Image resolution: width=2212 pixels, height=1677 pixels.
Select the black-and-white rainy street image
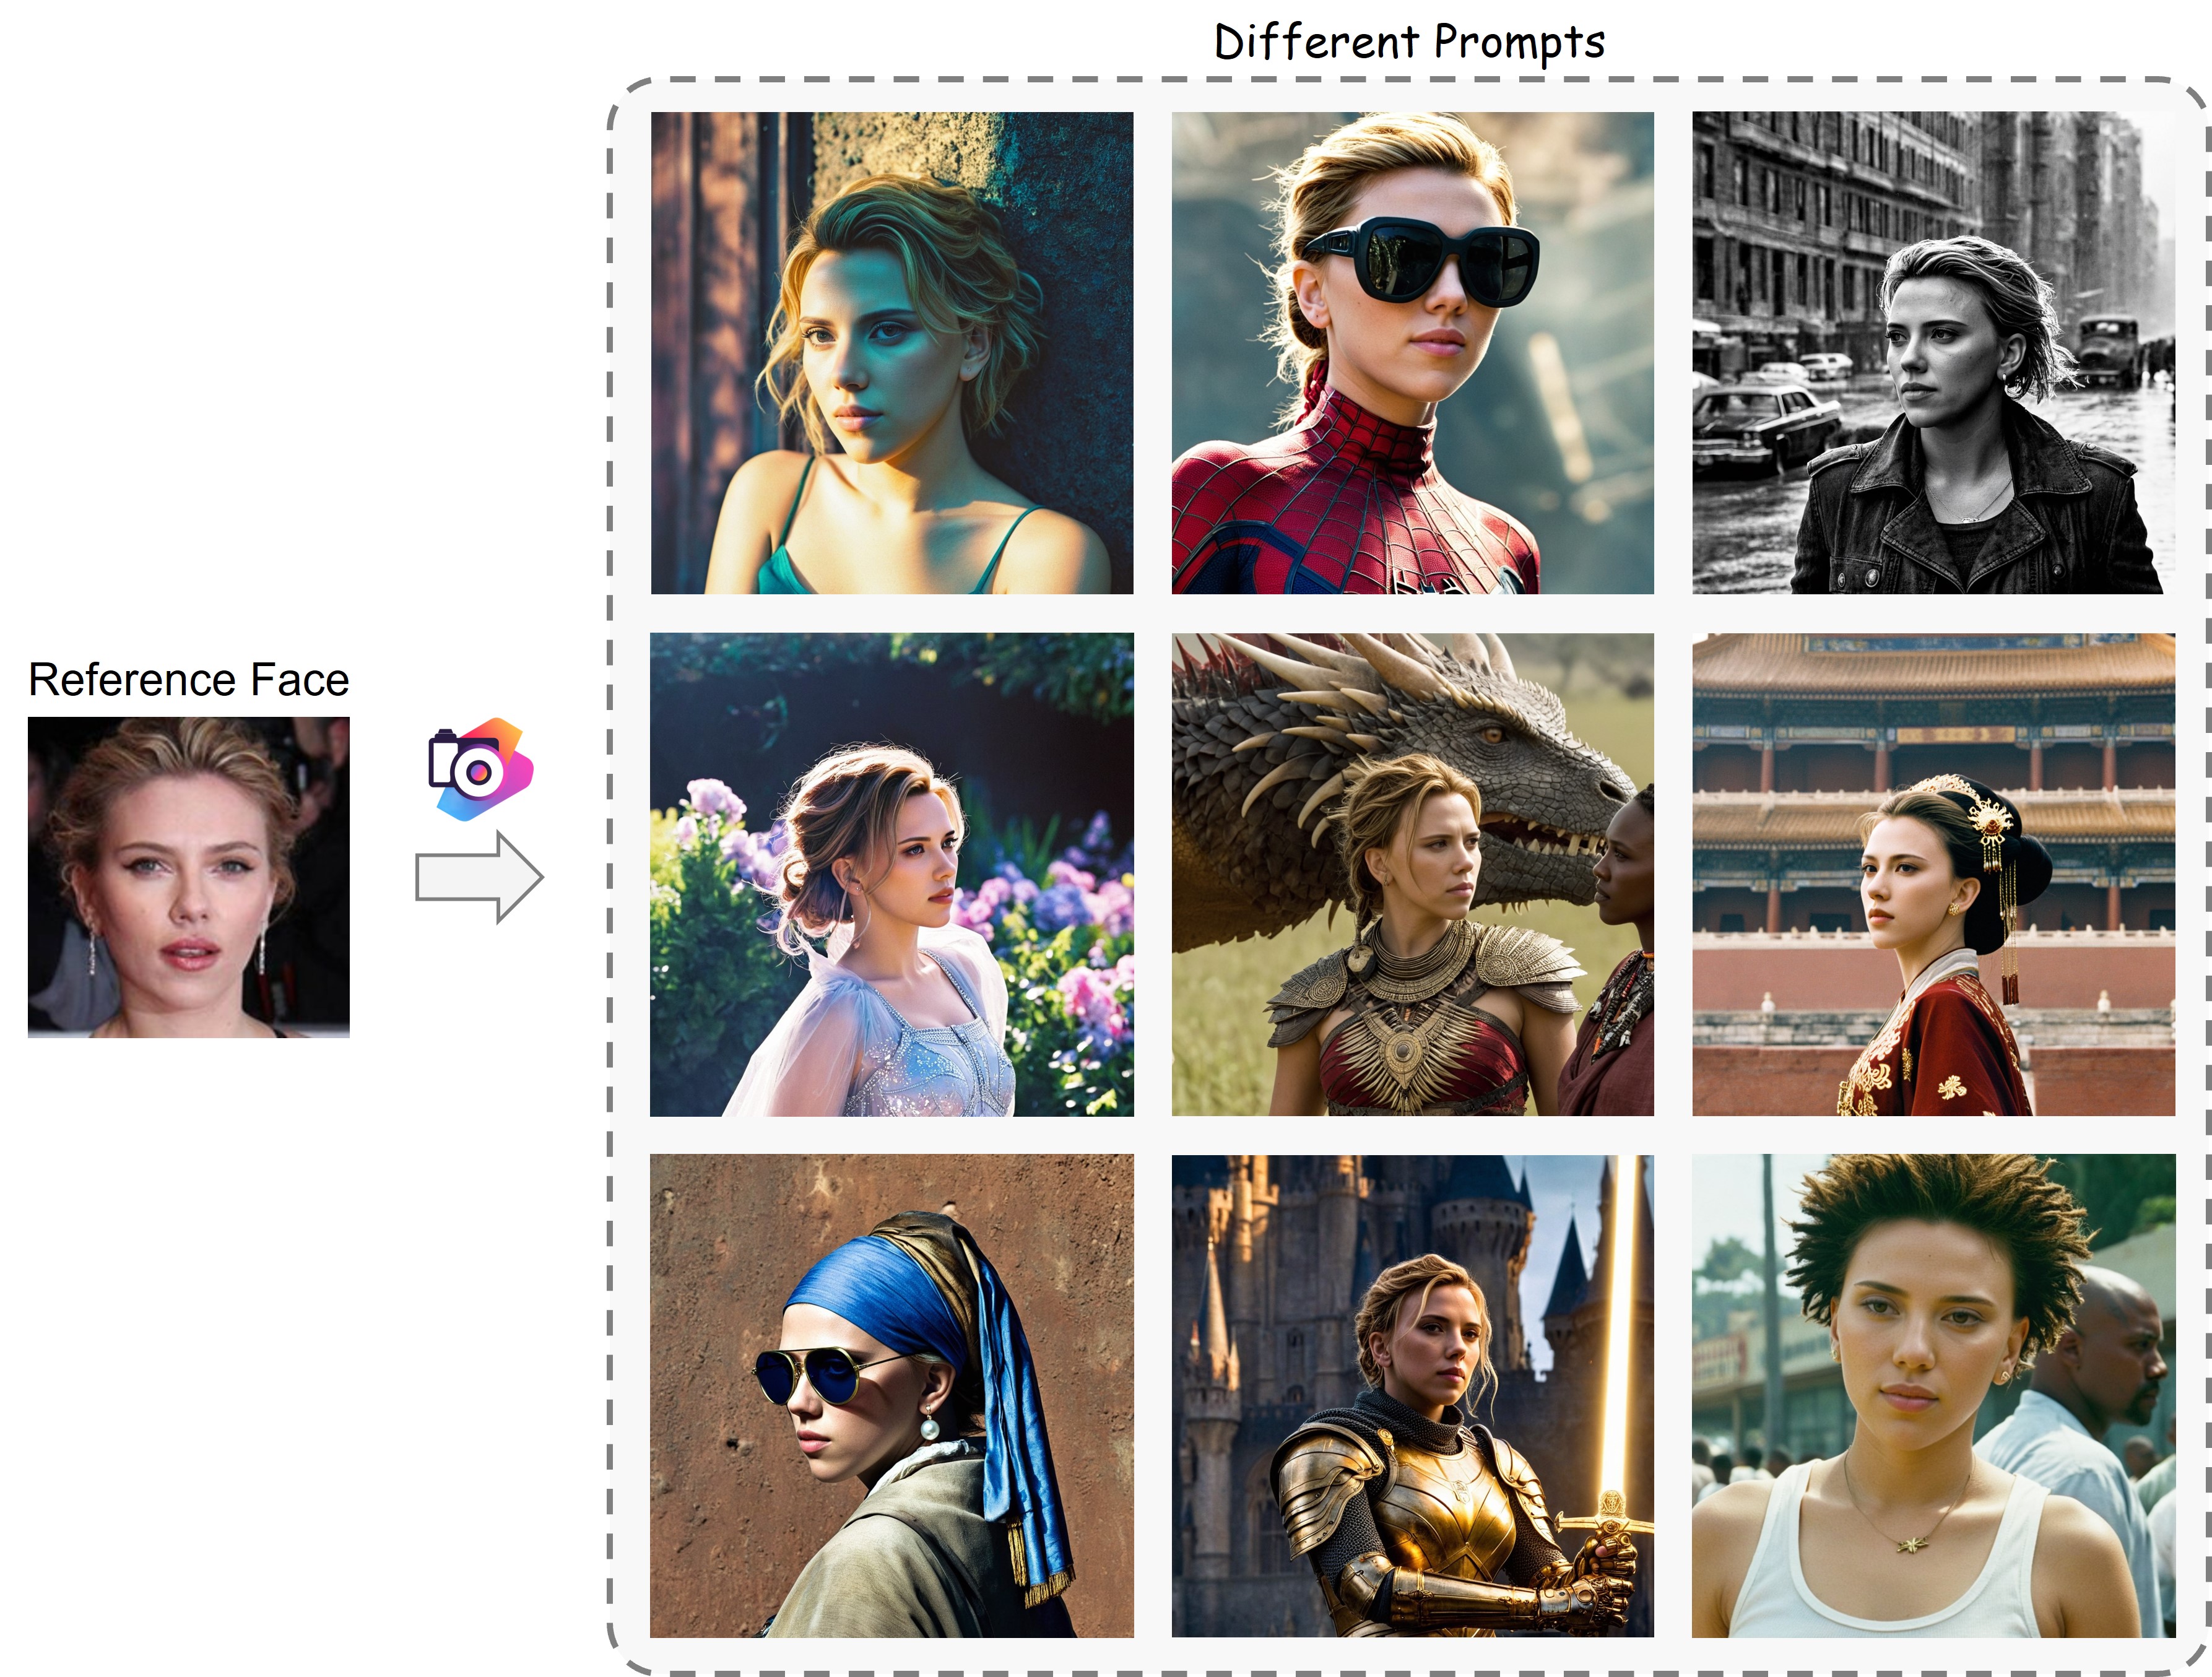(1933, 353)
